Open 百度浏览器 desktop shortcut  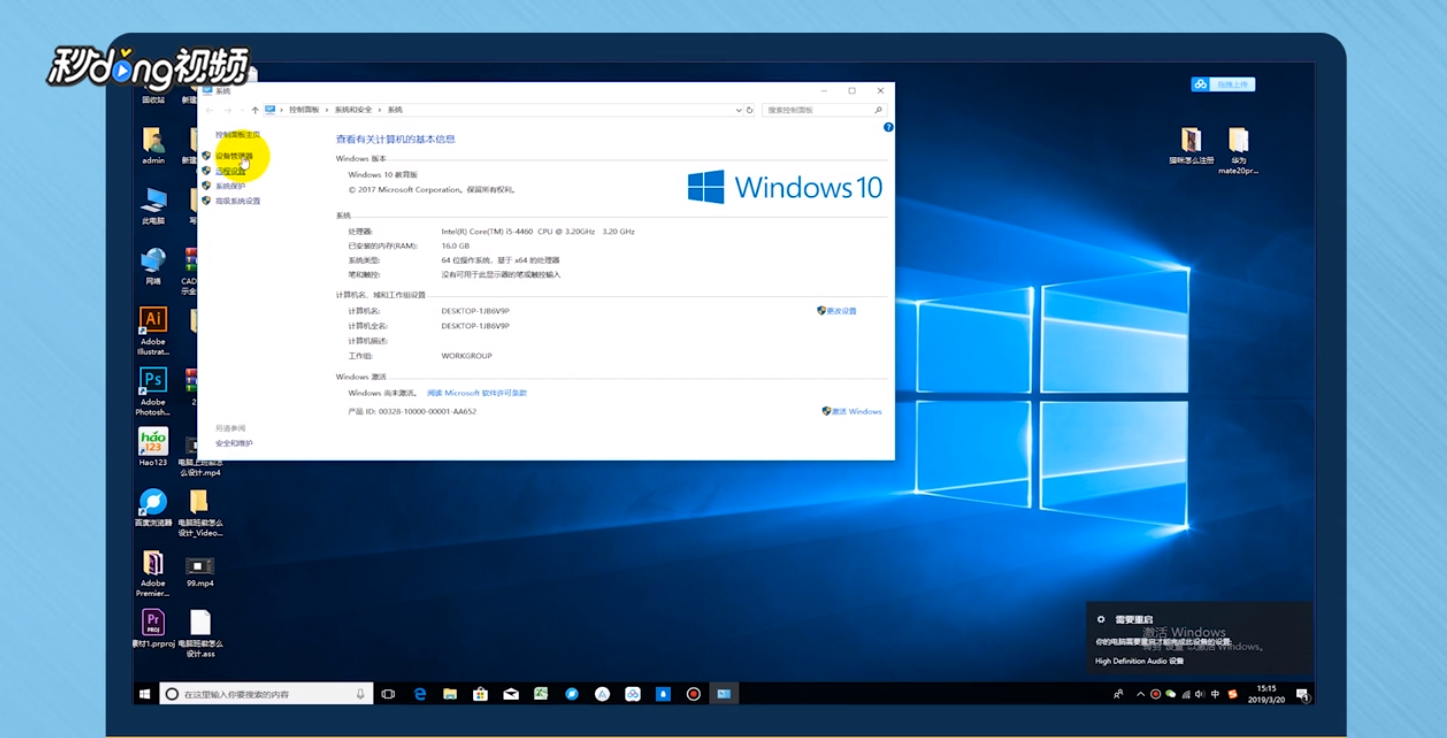coord(153,507)
